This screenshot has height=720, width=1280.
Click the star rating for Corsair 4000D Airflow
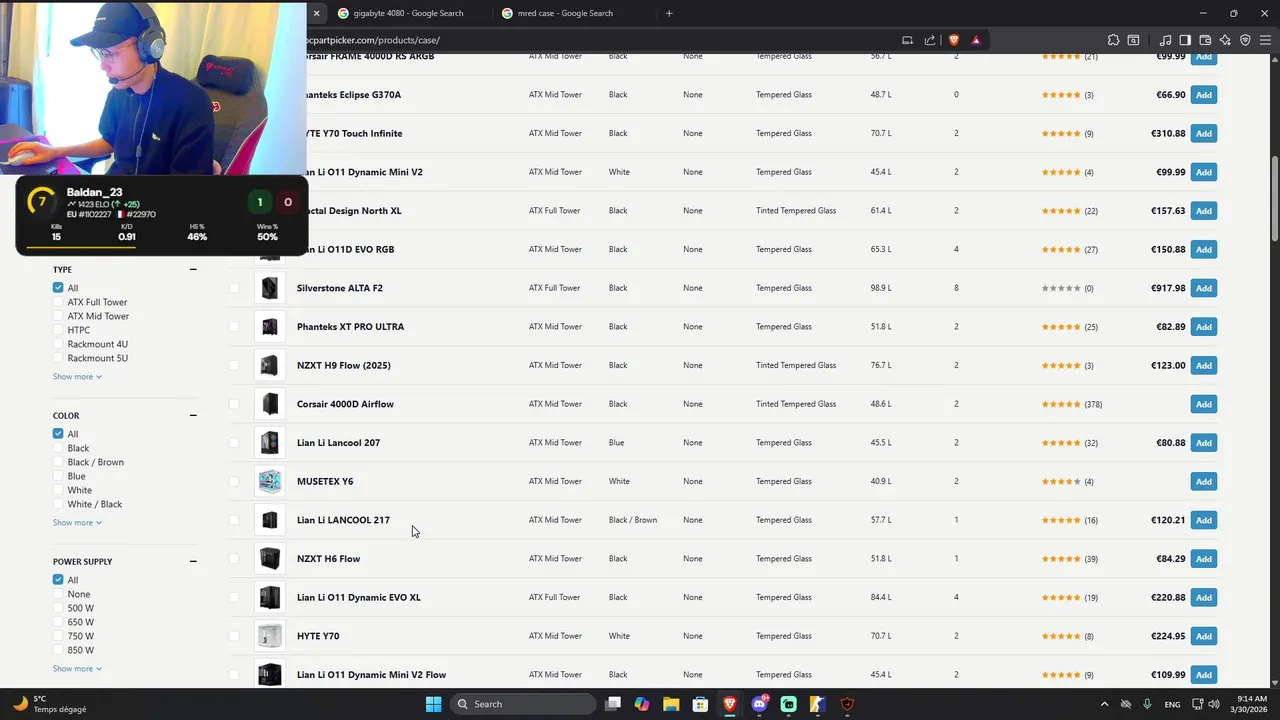(1061, 404)
